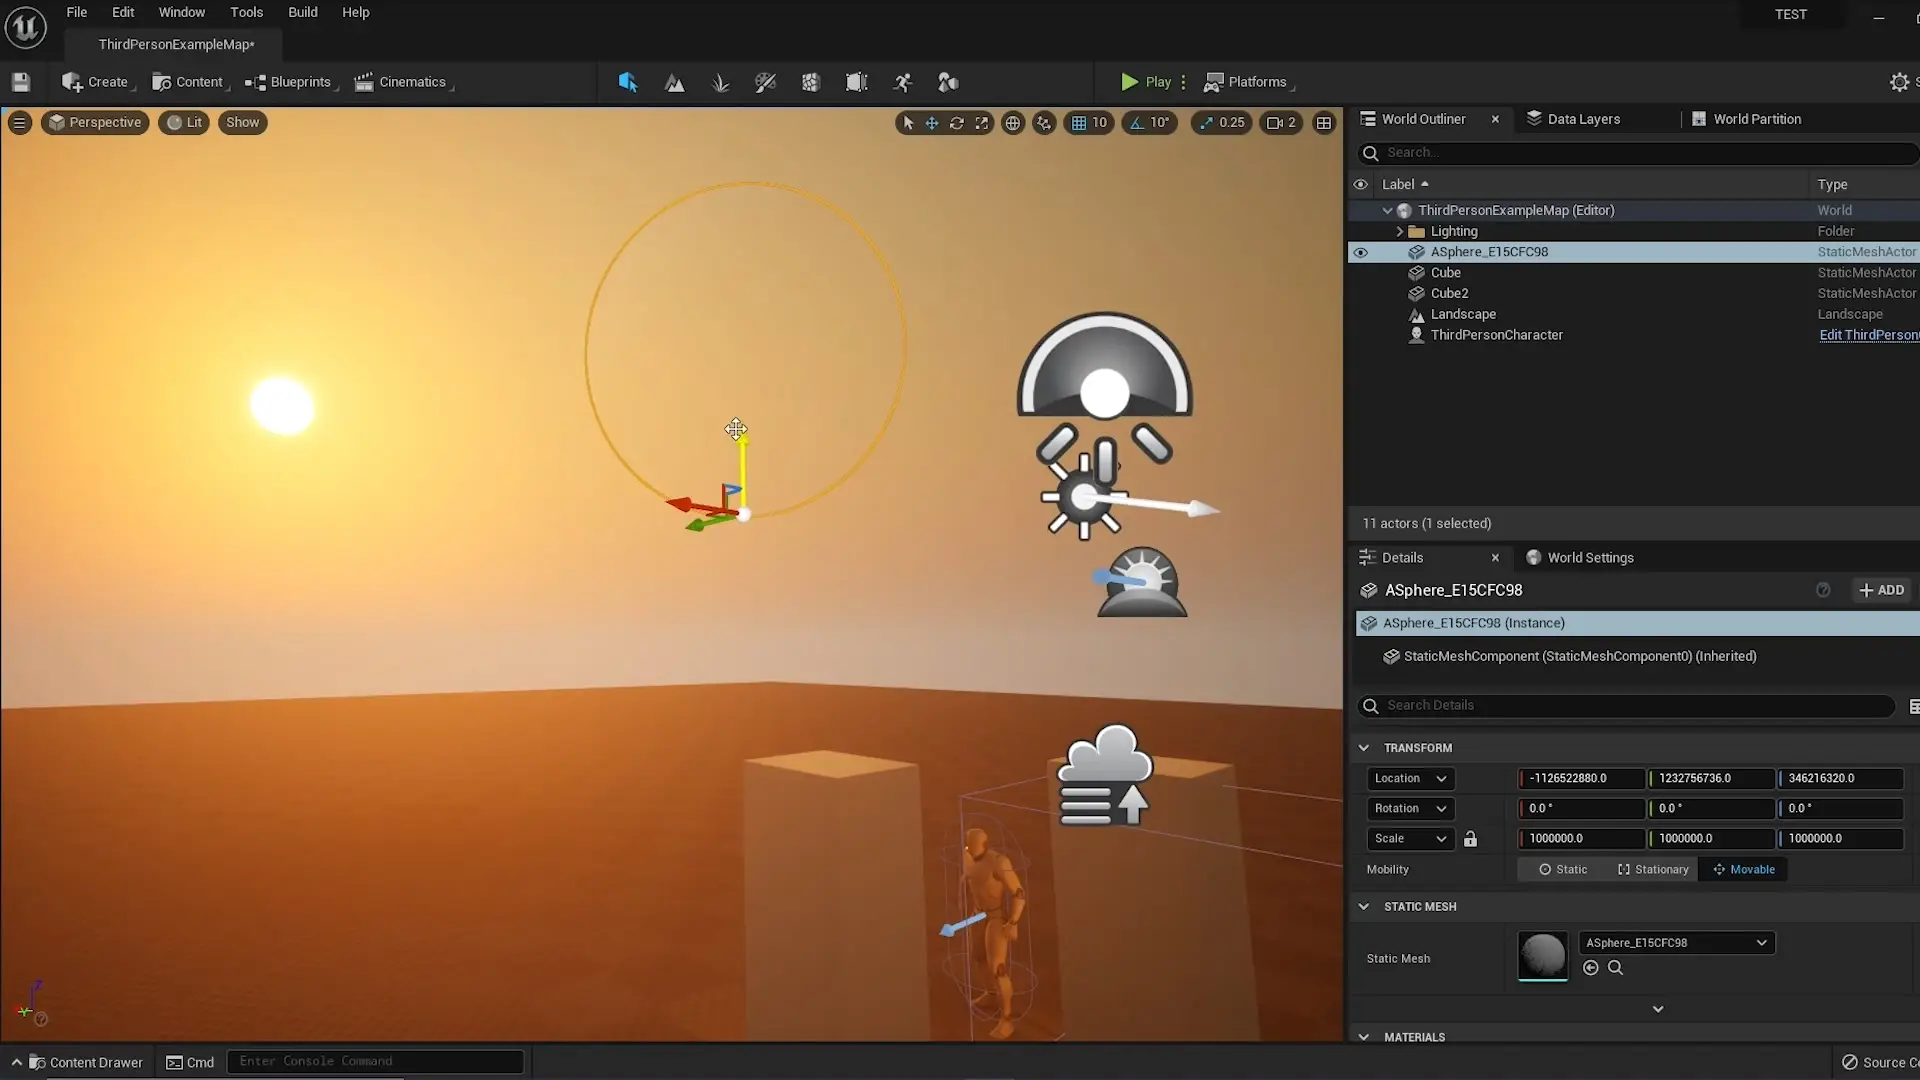Image resolution: width=1920 pixels, height=1080 pixels.
Task: Click the rotate transform tool icon
Action: 957,123
